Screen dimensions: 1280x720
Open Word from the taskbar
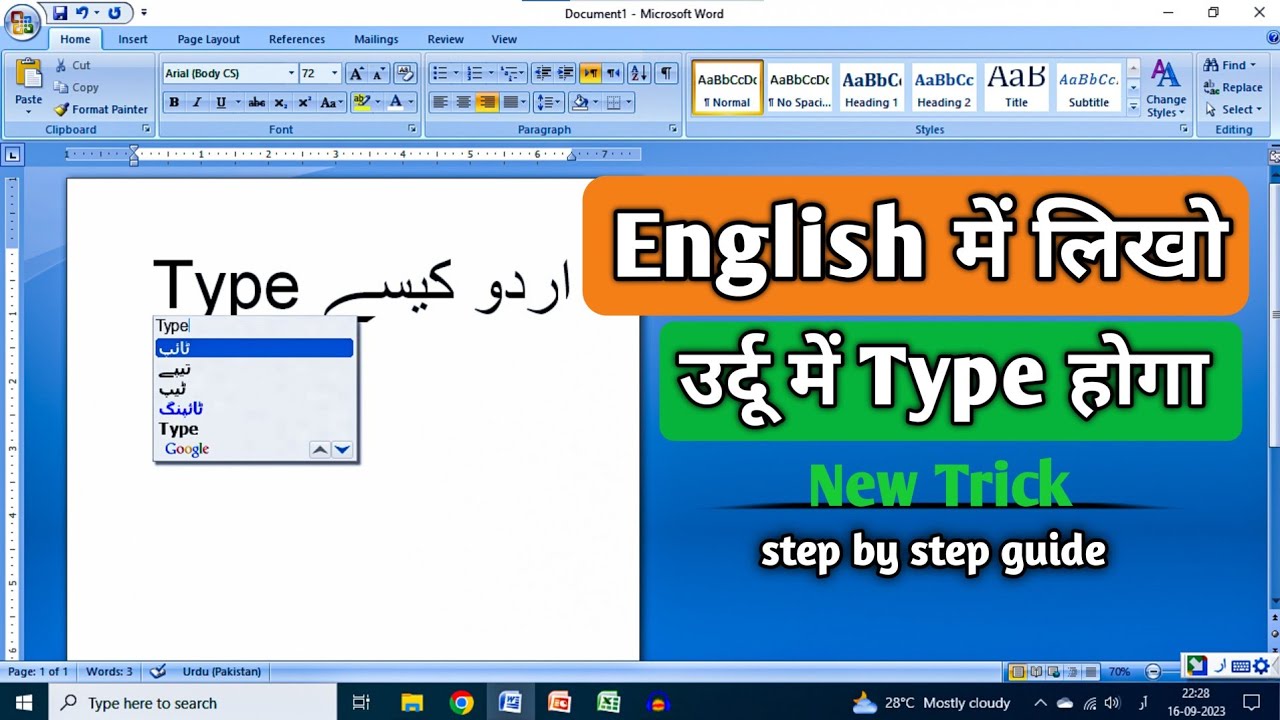point(510,703)
